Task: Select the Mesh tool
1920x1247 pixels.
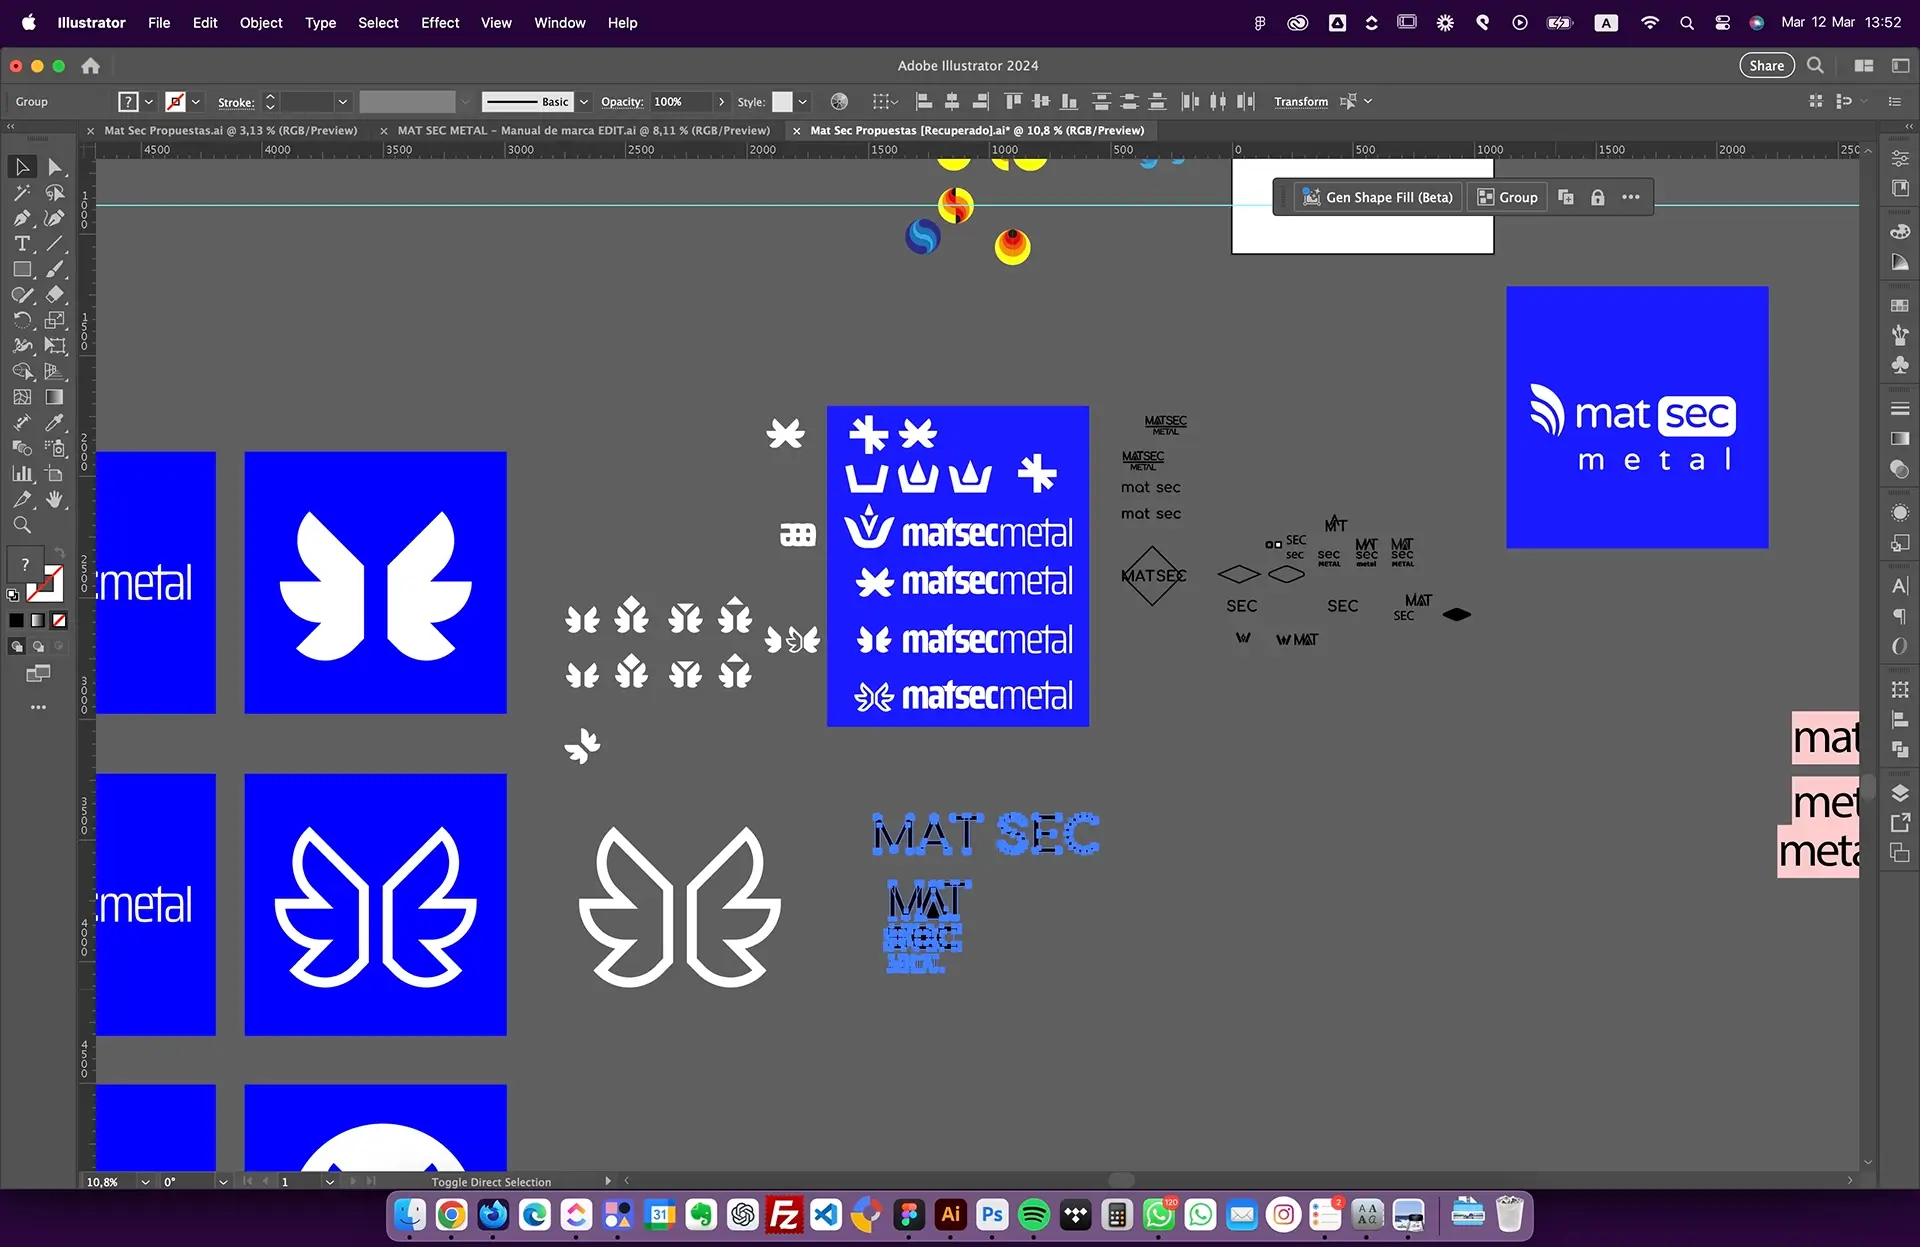Action: 22,397
